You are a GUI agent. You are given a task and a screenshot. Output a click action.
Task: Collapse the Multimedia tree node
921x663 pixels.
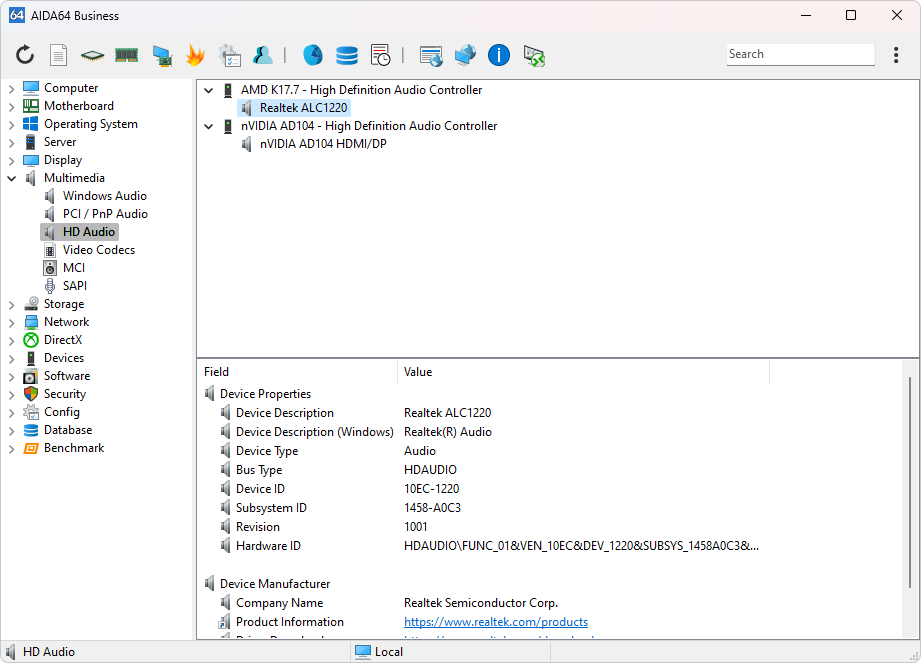pos(12,178)
